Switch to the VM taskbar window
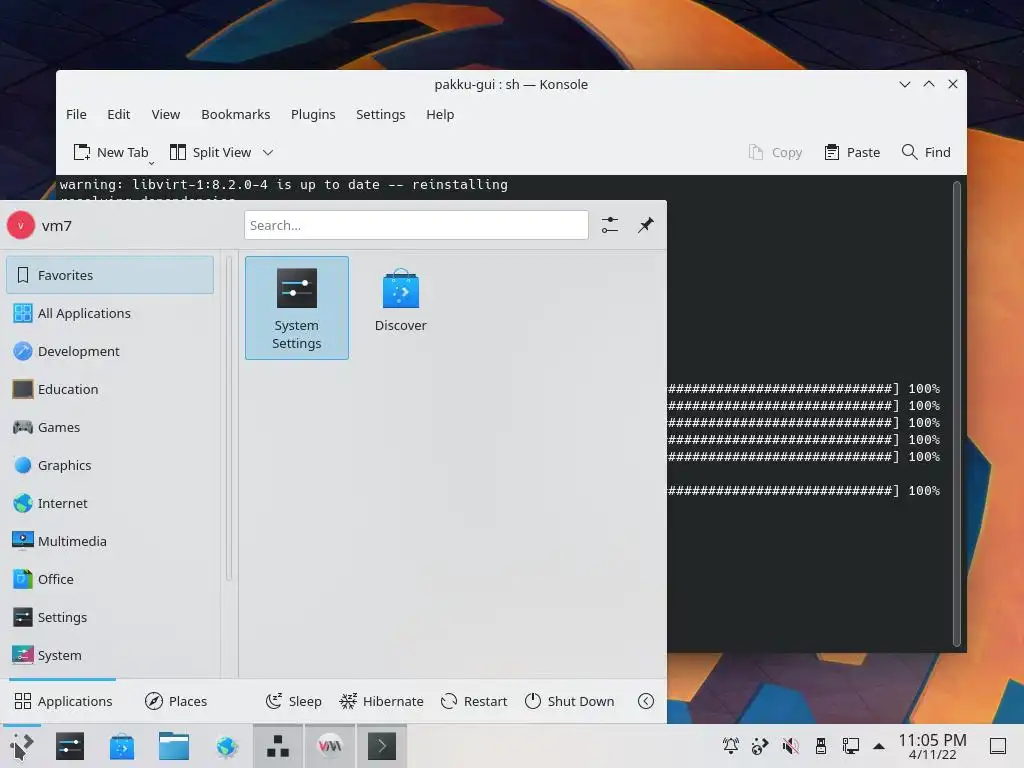This screenshot has width=1024, height=768. click(x=330, y=746)
